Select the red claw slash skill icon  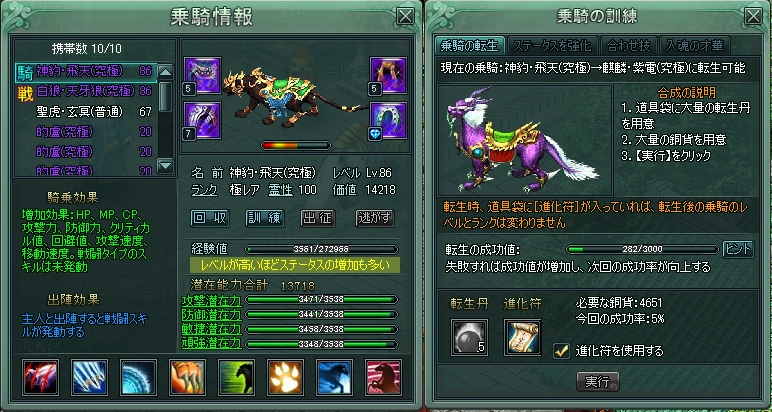(40, 377)
